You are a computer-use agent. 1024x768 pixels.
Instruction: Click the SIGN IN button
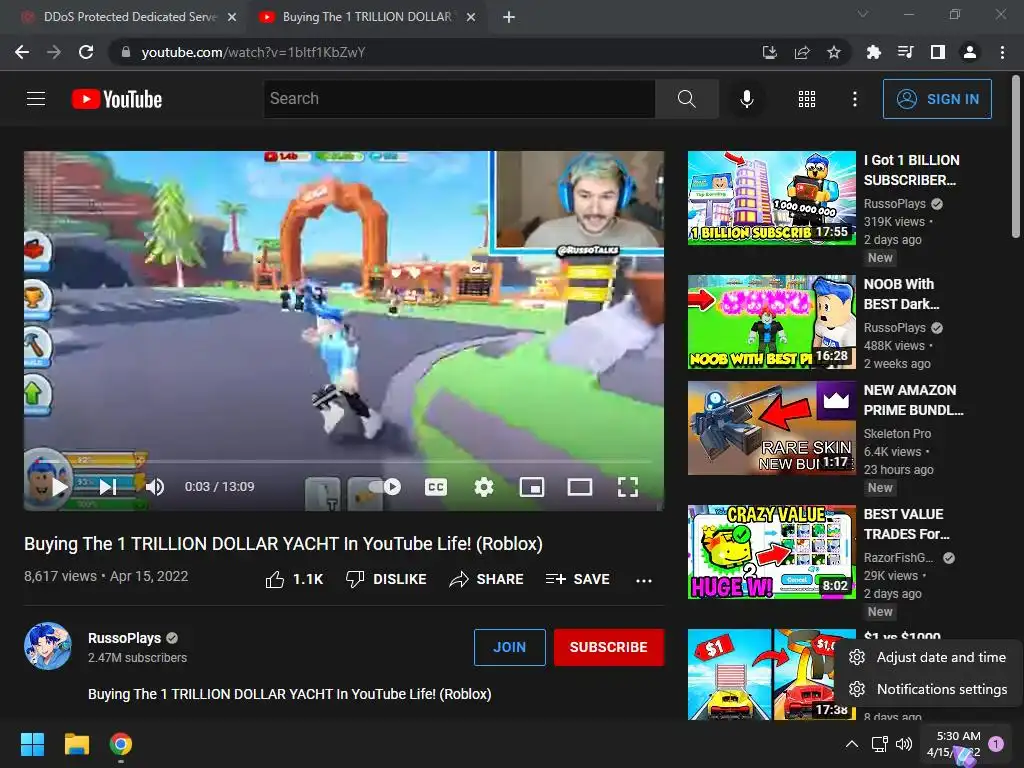click(x=936, y=99)
